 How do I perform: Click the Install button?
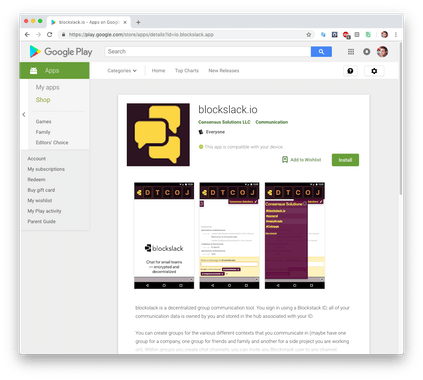(x=345, y=160)
